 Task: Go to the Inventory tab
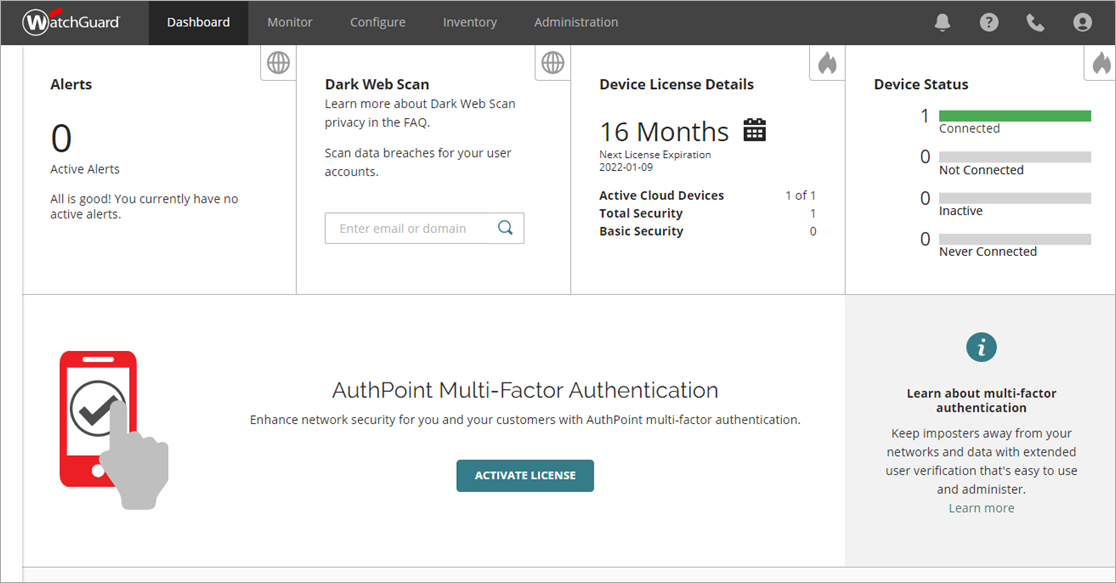470,21
